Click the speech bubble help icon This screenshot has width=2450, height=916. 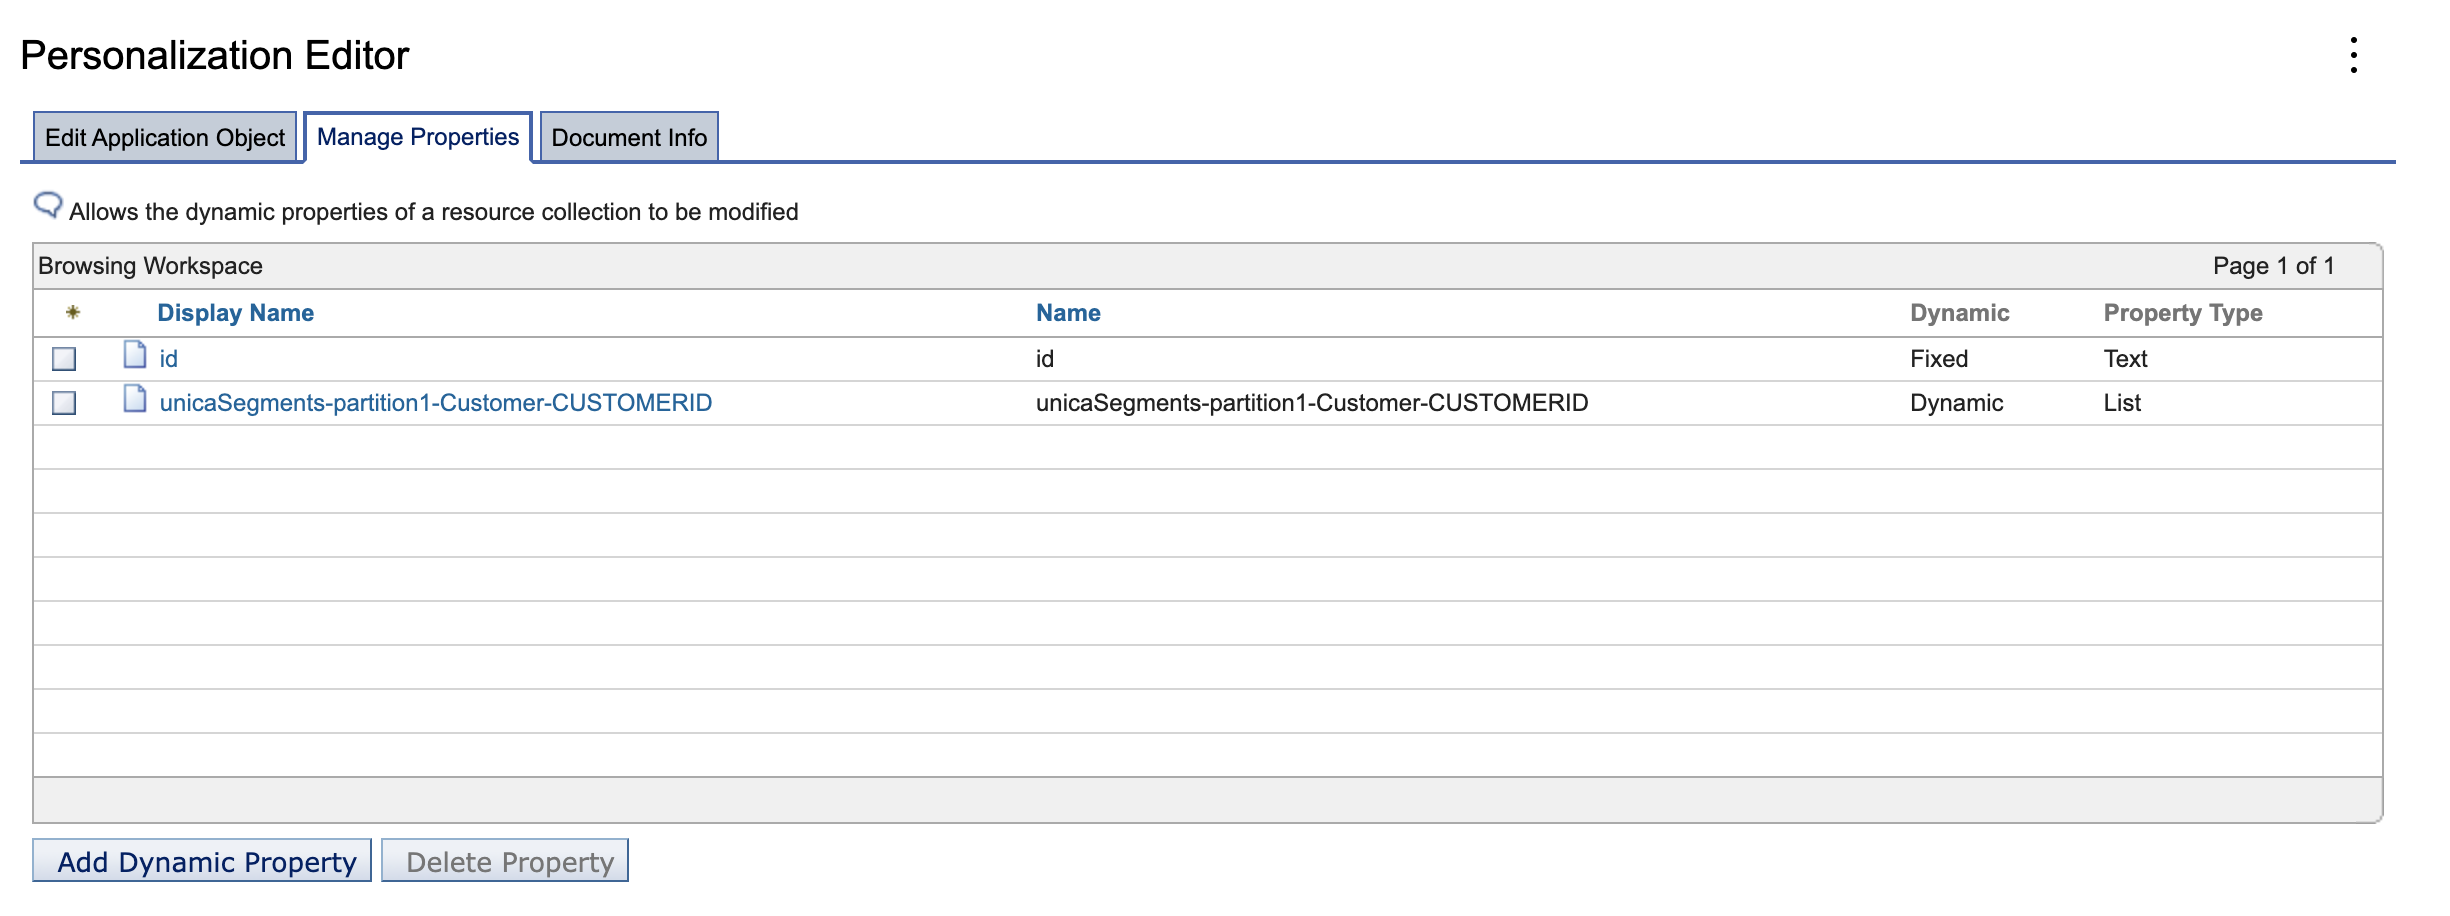click(x=47, y=204)
